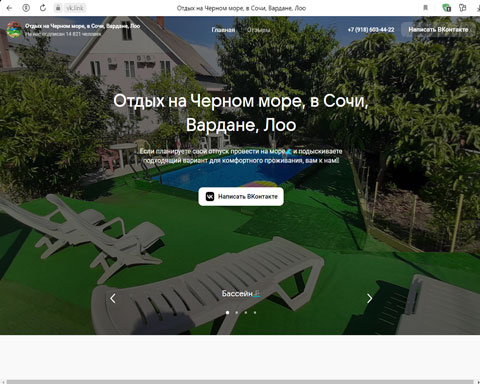Select the first carousel dot

(227, 313)
